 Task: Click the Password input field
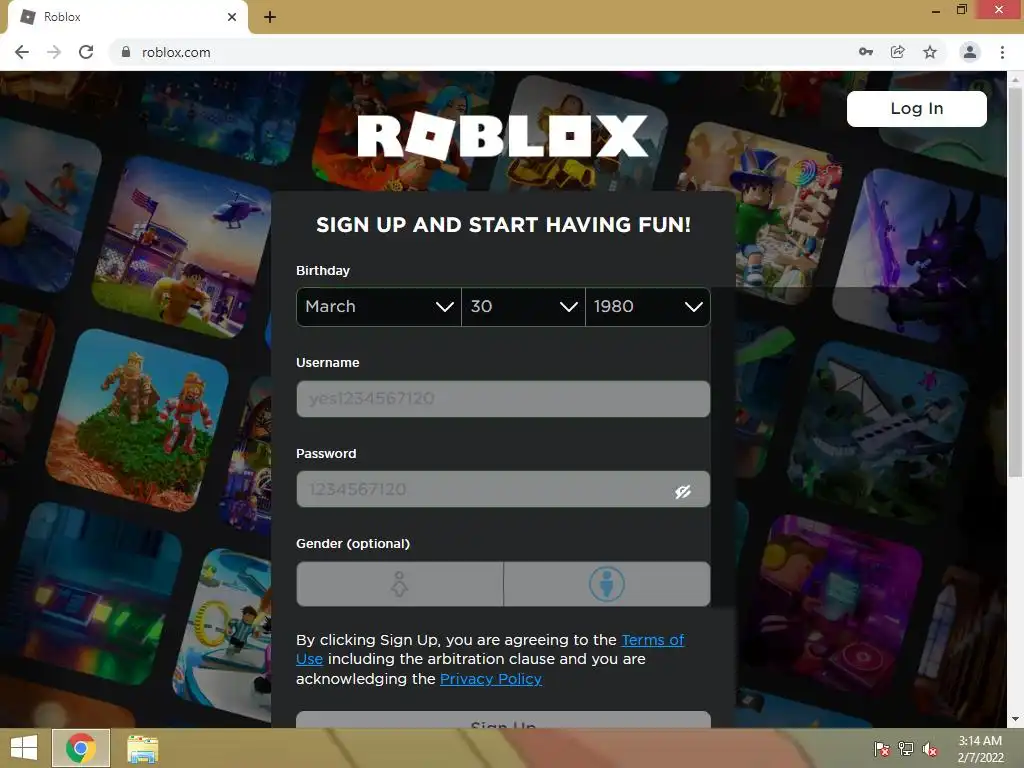503,489
